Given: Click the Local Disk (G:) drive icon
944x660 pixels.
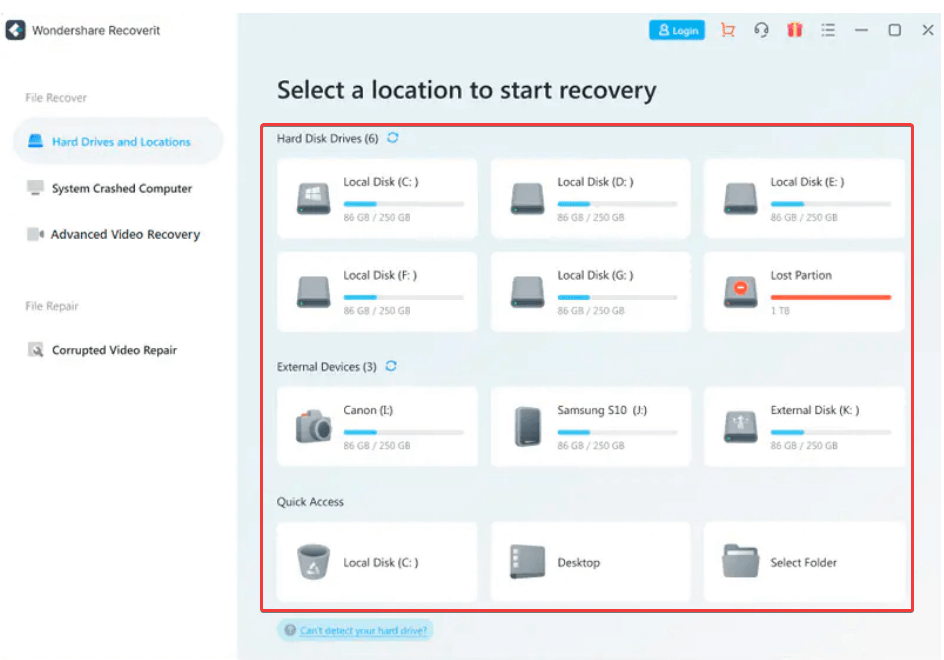Looking at the screenshot, I should (527, 292).
